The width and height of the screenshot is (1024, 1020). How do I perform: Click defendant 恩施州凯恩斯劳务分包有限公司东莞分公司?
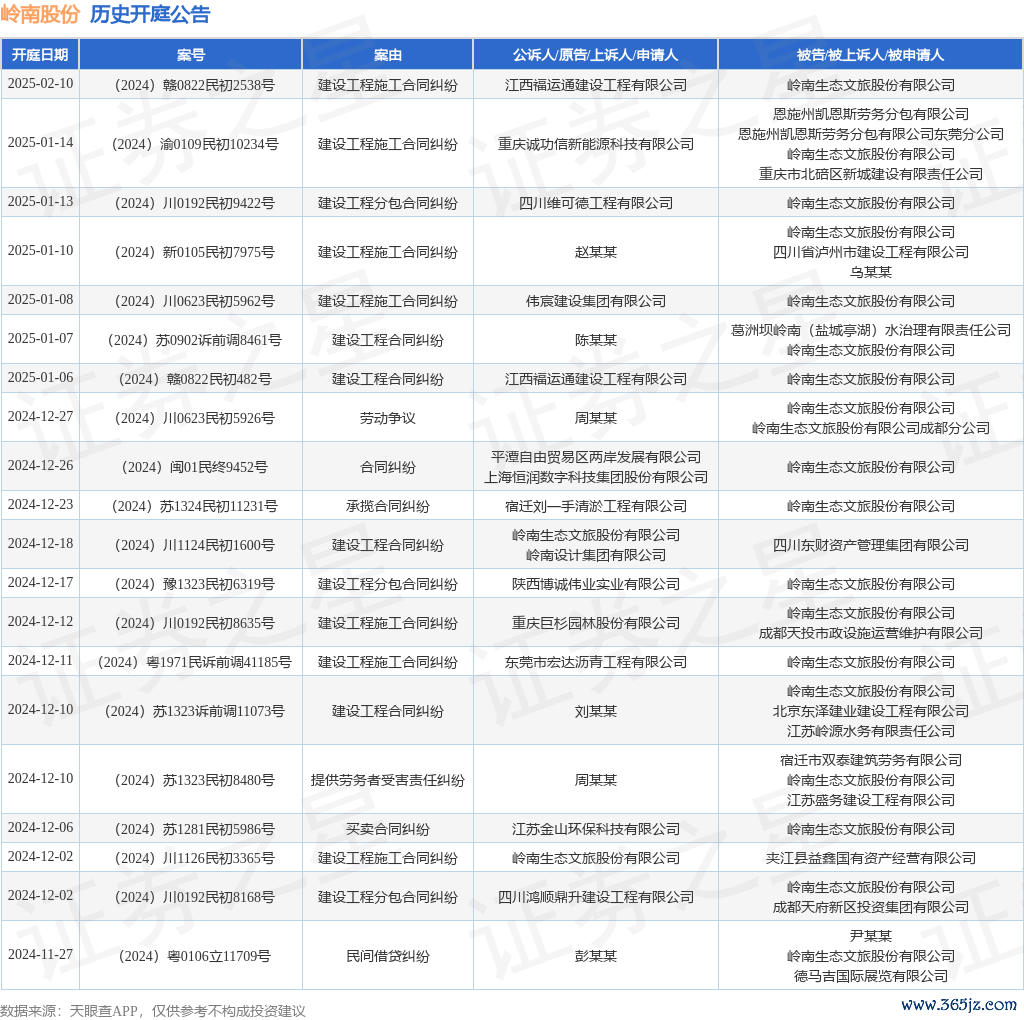point(871,134)
